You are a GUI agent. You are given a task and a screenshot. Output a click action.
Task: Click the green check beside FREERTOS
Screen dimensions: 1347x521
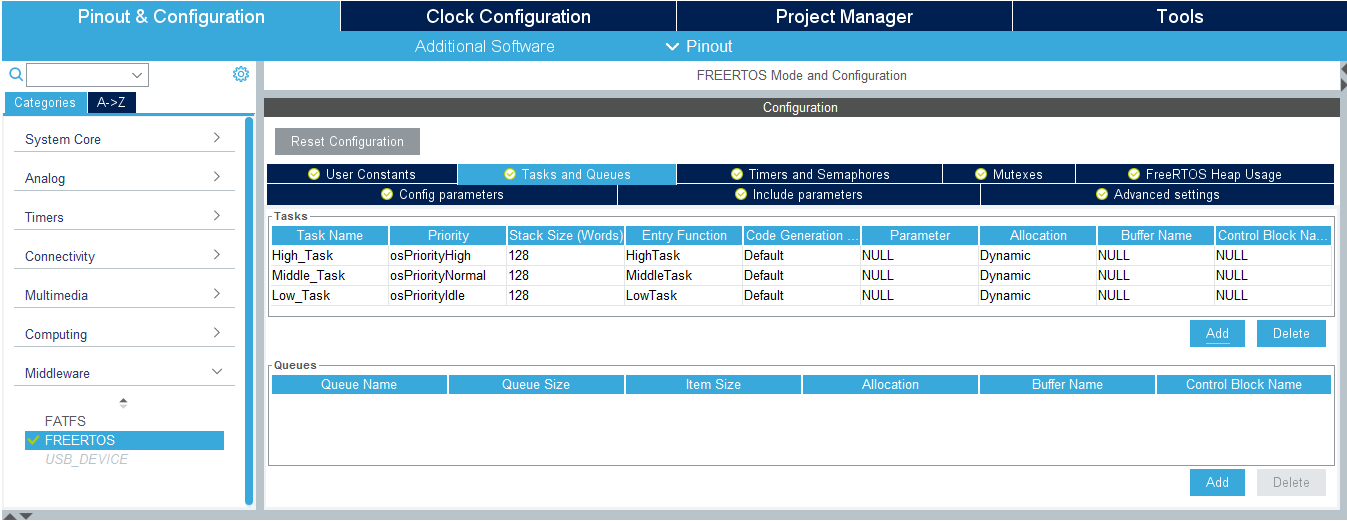(x=34, y=440)
